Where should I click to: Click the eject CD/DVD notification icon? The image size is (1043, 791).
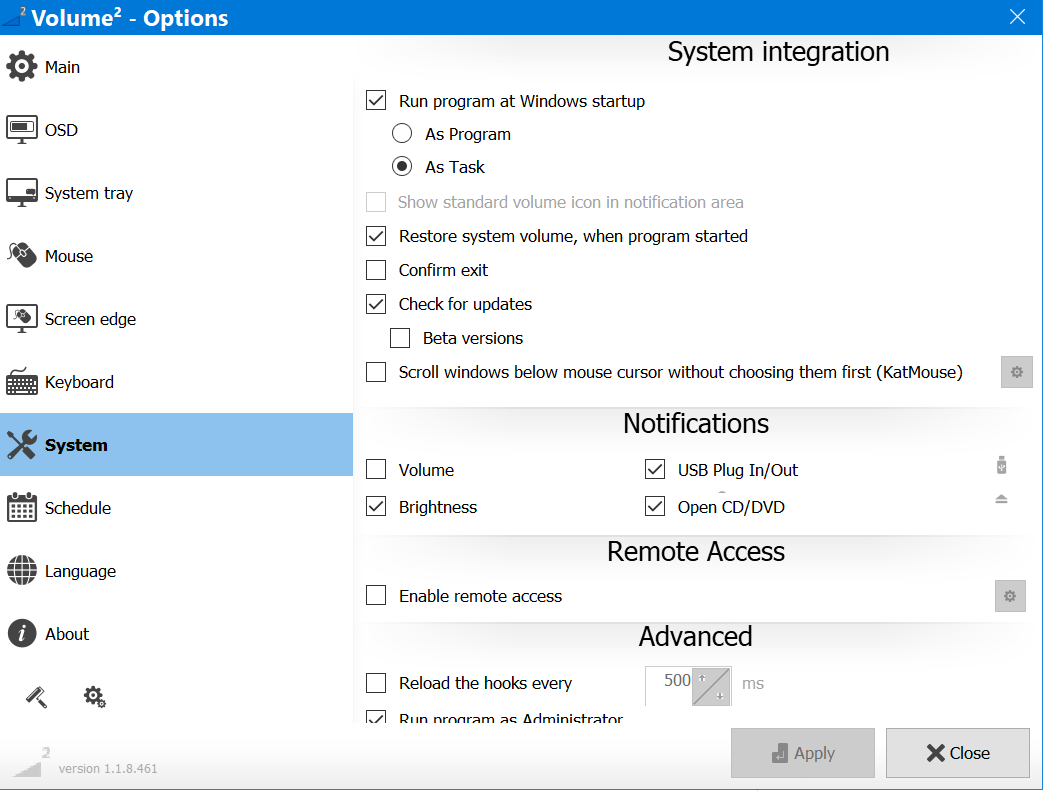[1001, 499]
